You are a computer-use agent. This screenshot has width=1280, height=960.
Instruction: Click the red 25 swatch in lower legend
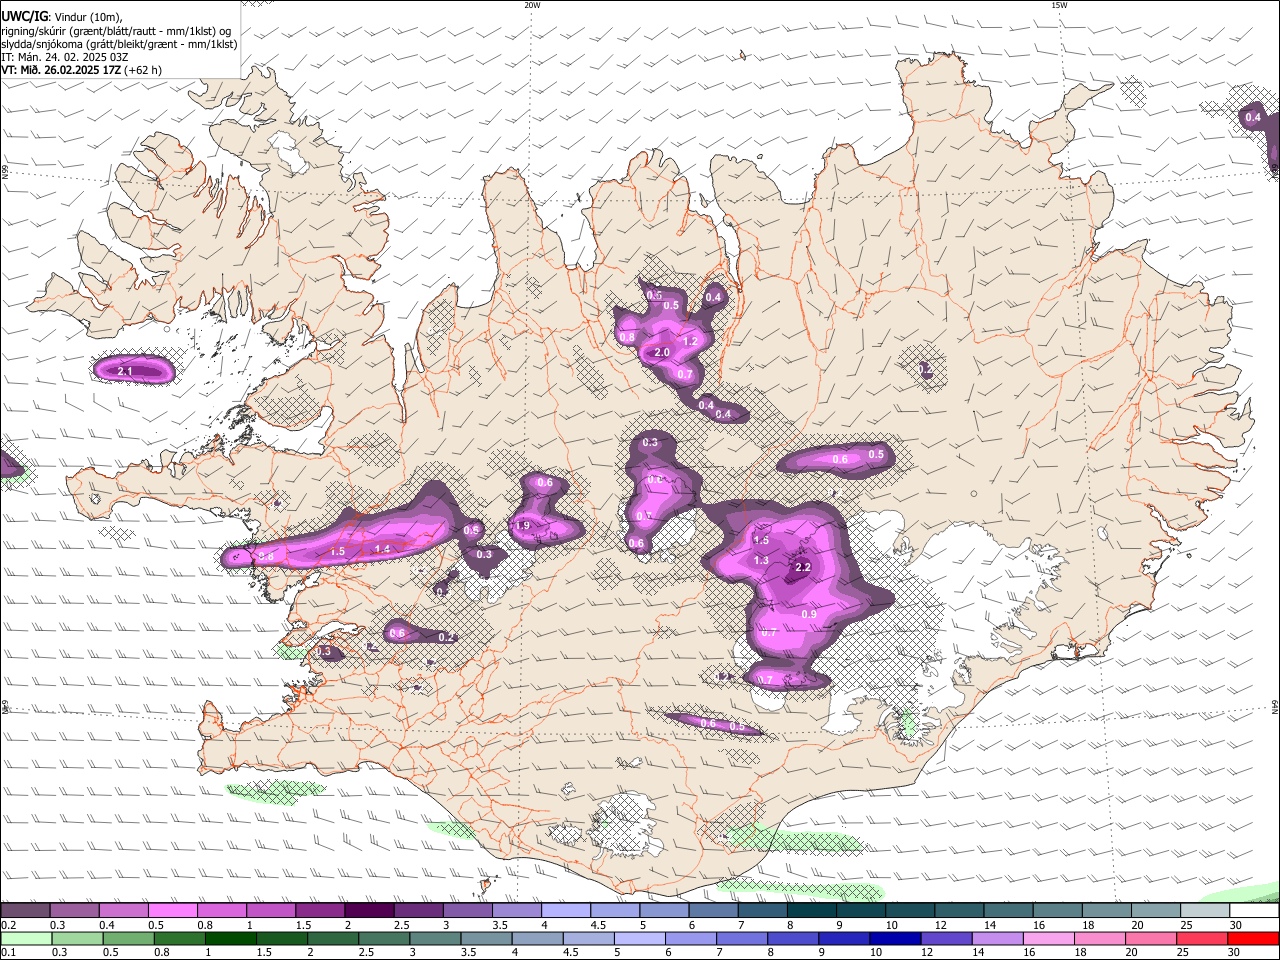pyautogui.click(x=1203, y=938)
